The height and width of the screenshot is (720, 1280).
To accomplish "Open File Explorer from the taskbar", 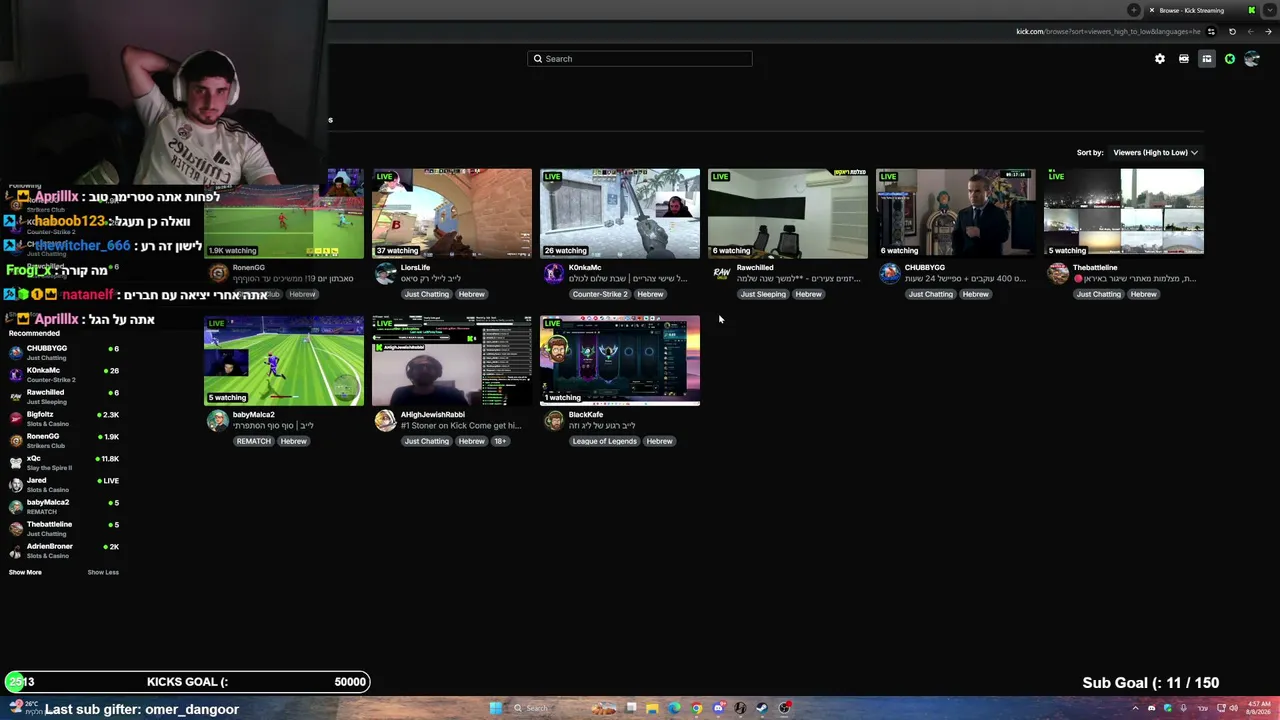I will coord(652,709).
